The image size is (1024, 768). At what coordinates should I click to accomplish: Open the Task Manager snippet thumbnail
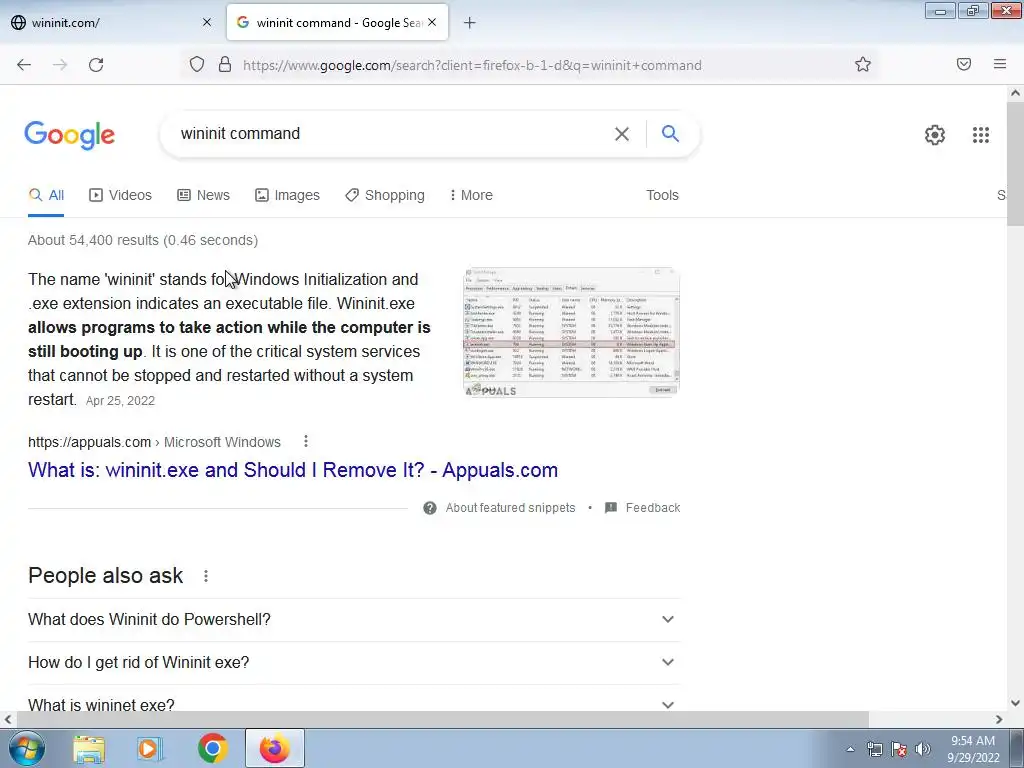(x=571, y=332)
